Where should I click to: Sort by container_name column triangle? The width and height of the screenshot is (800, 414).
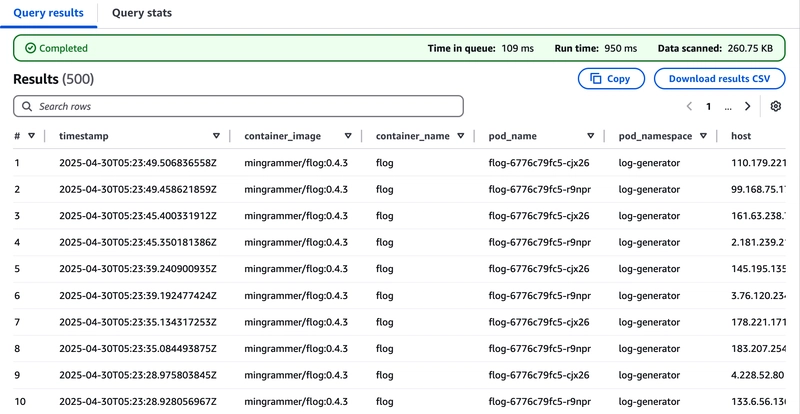coord(461,136)
